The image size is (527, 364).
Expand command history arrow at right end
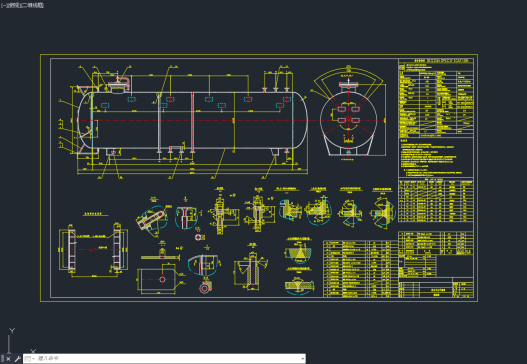coord(303,359)
